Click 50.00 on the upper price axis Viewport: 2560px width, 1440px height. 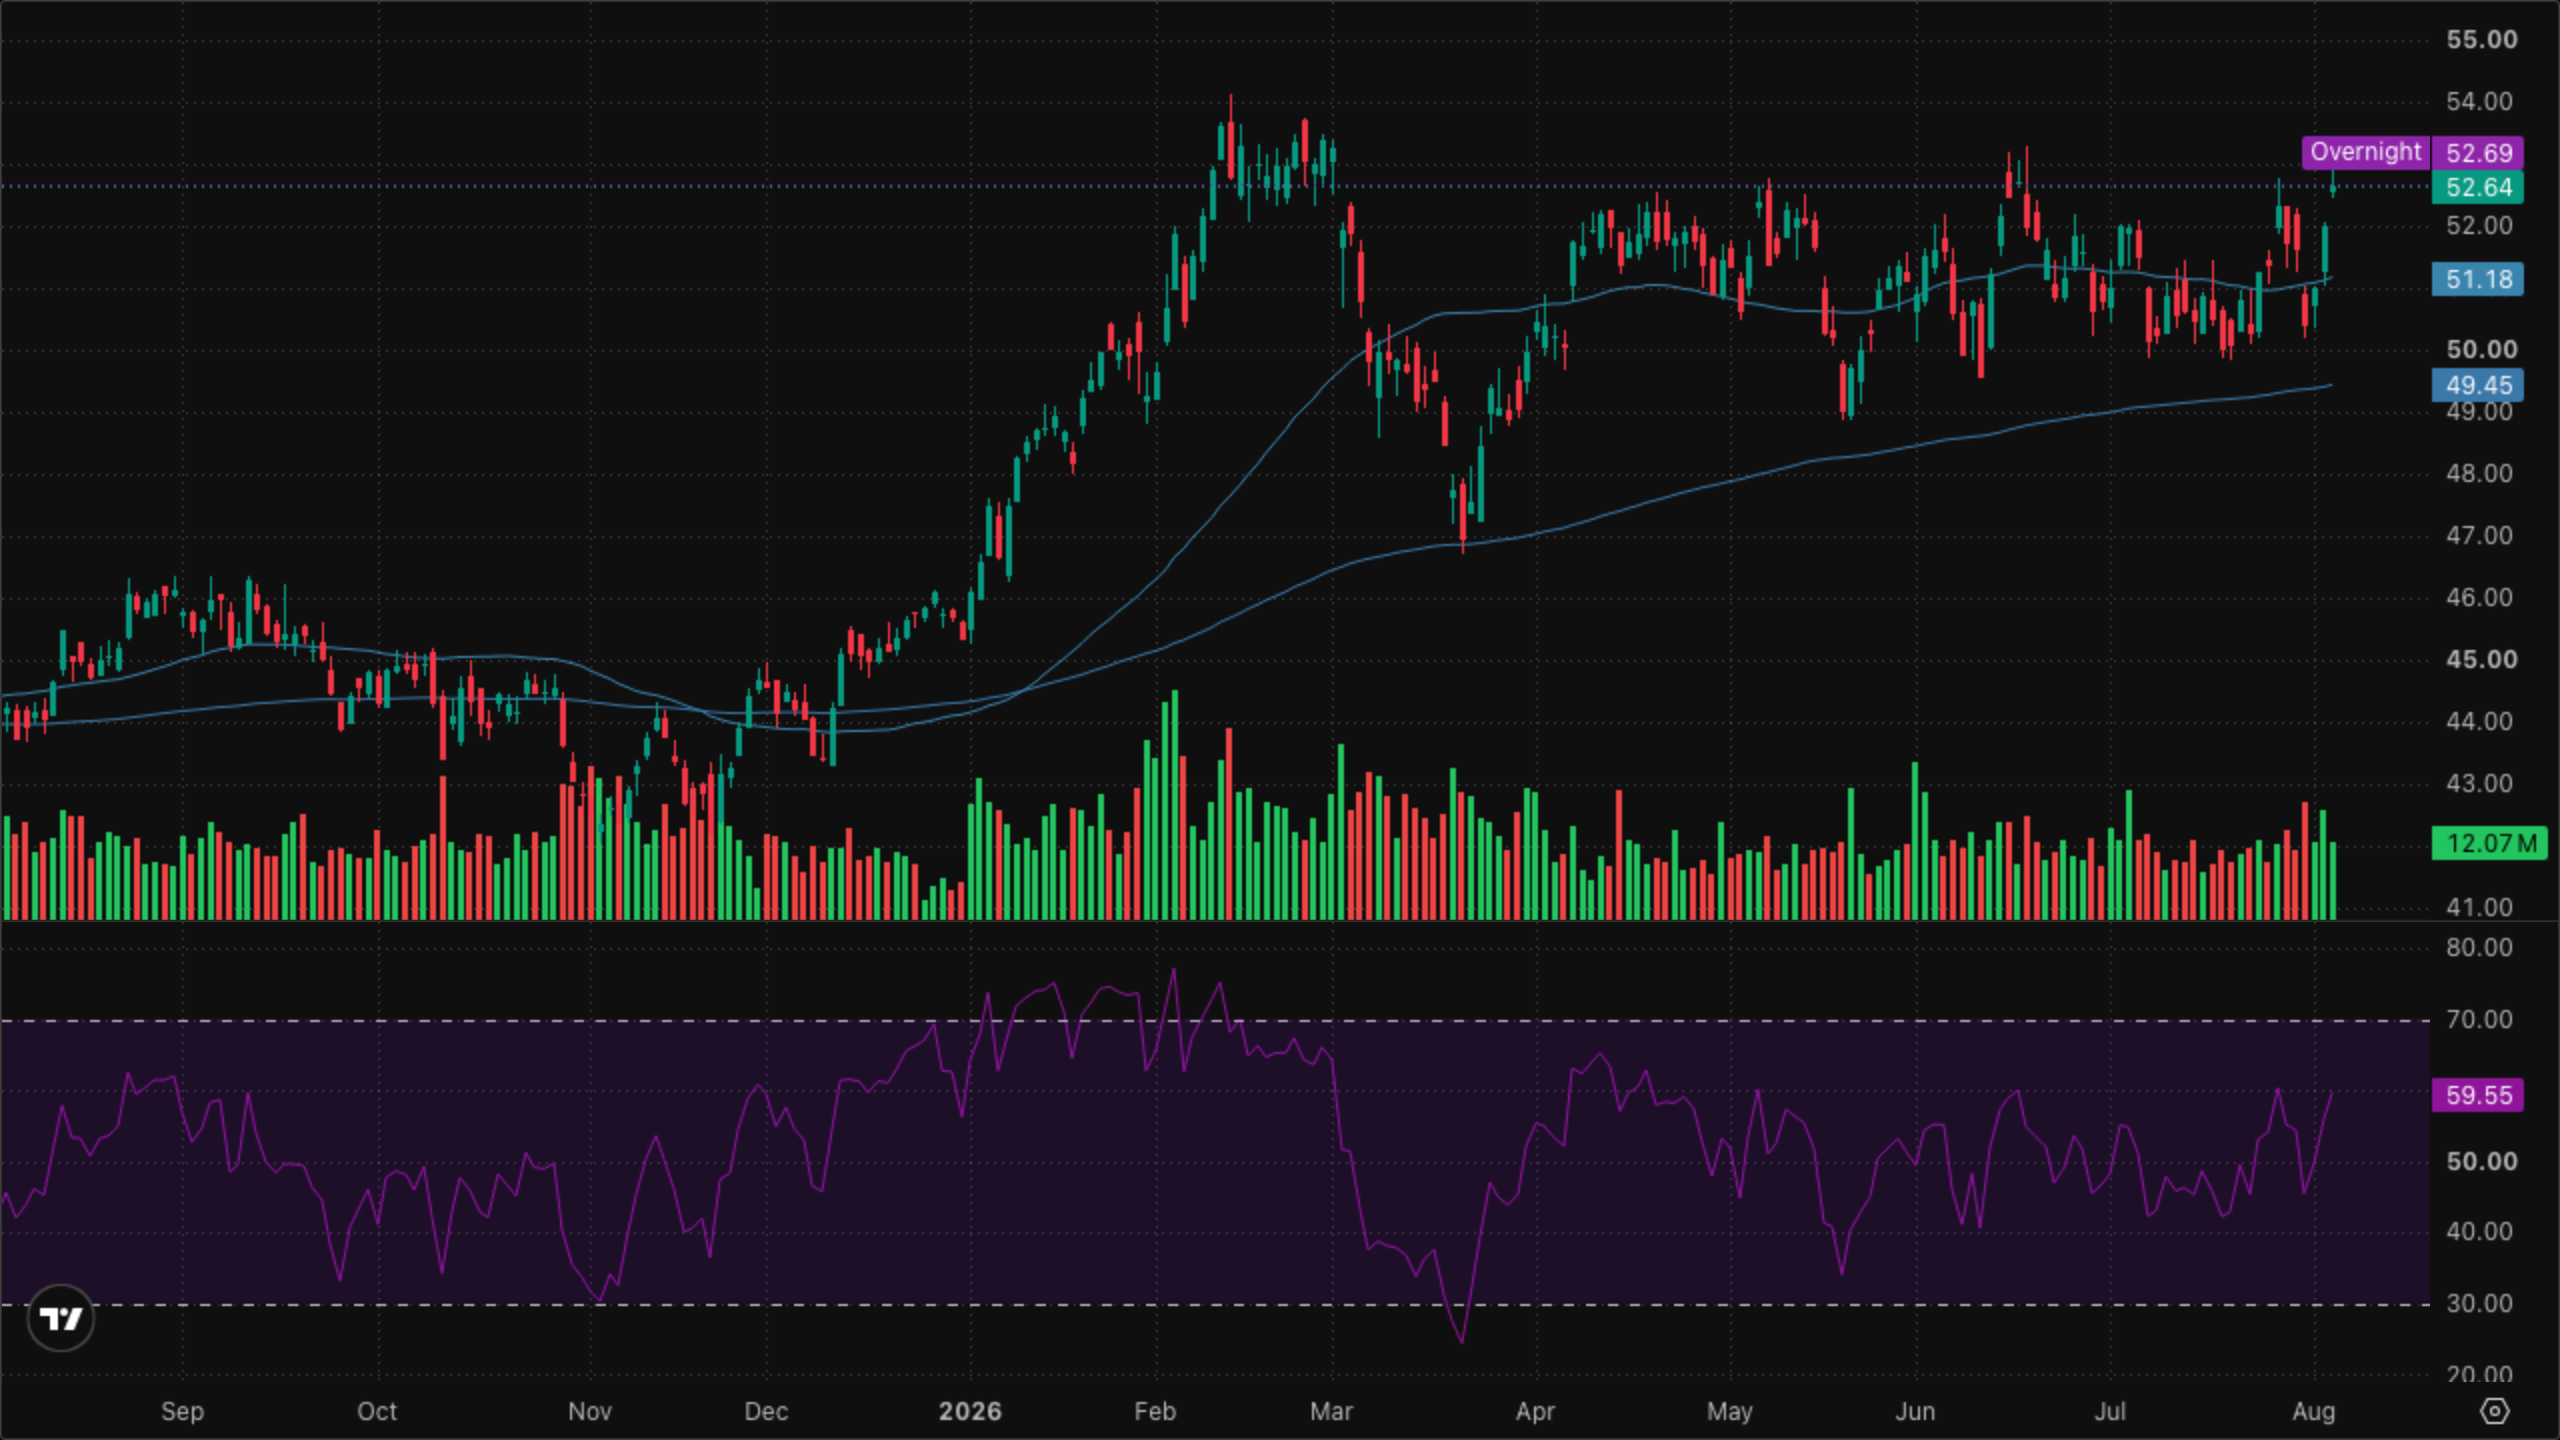click(2481, 350)
